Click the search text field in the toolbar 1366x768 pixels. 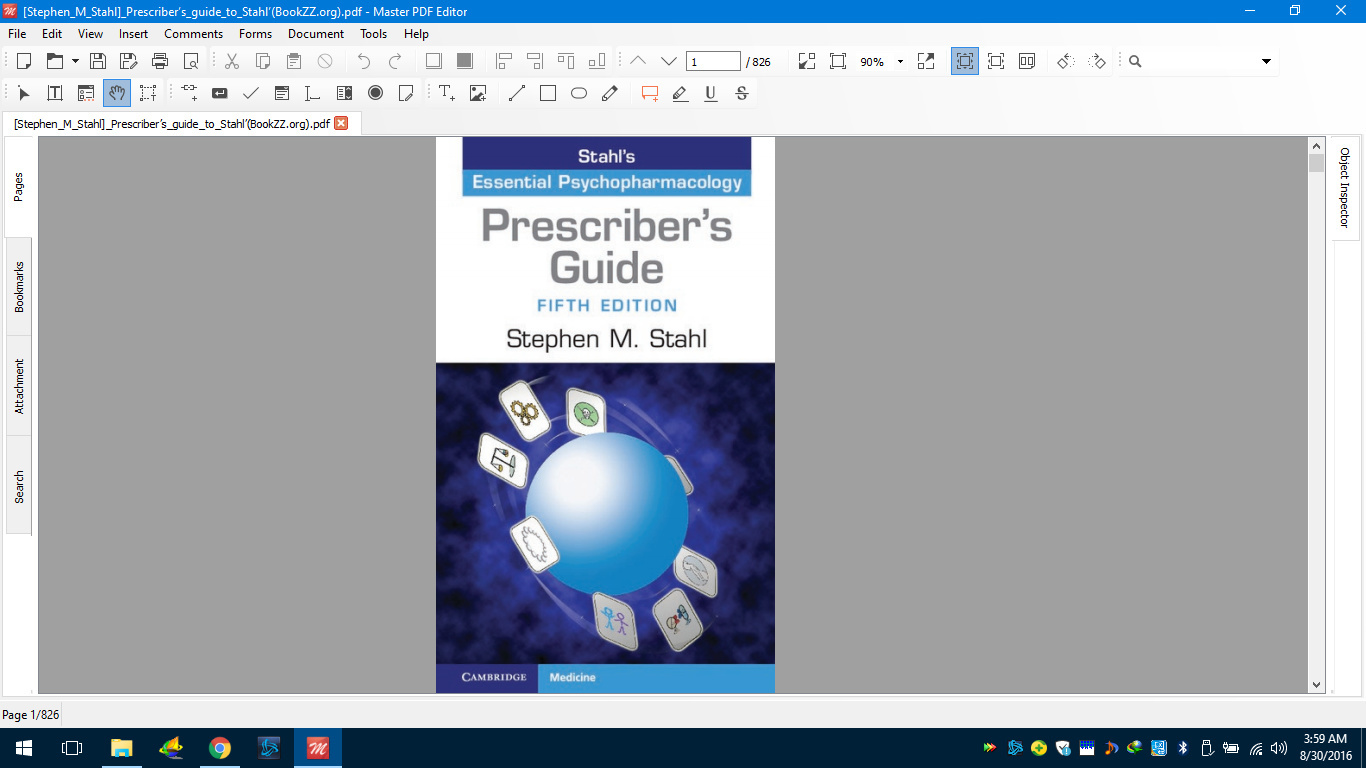1199,61
